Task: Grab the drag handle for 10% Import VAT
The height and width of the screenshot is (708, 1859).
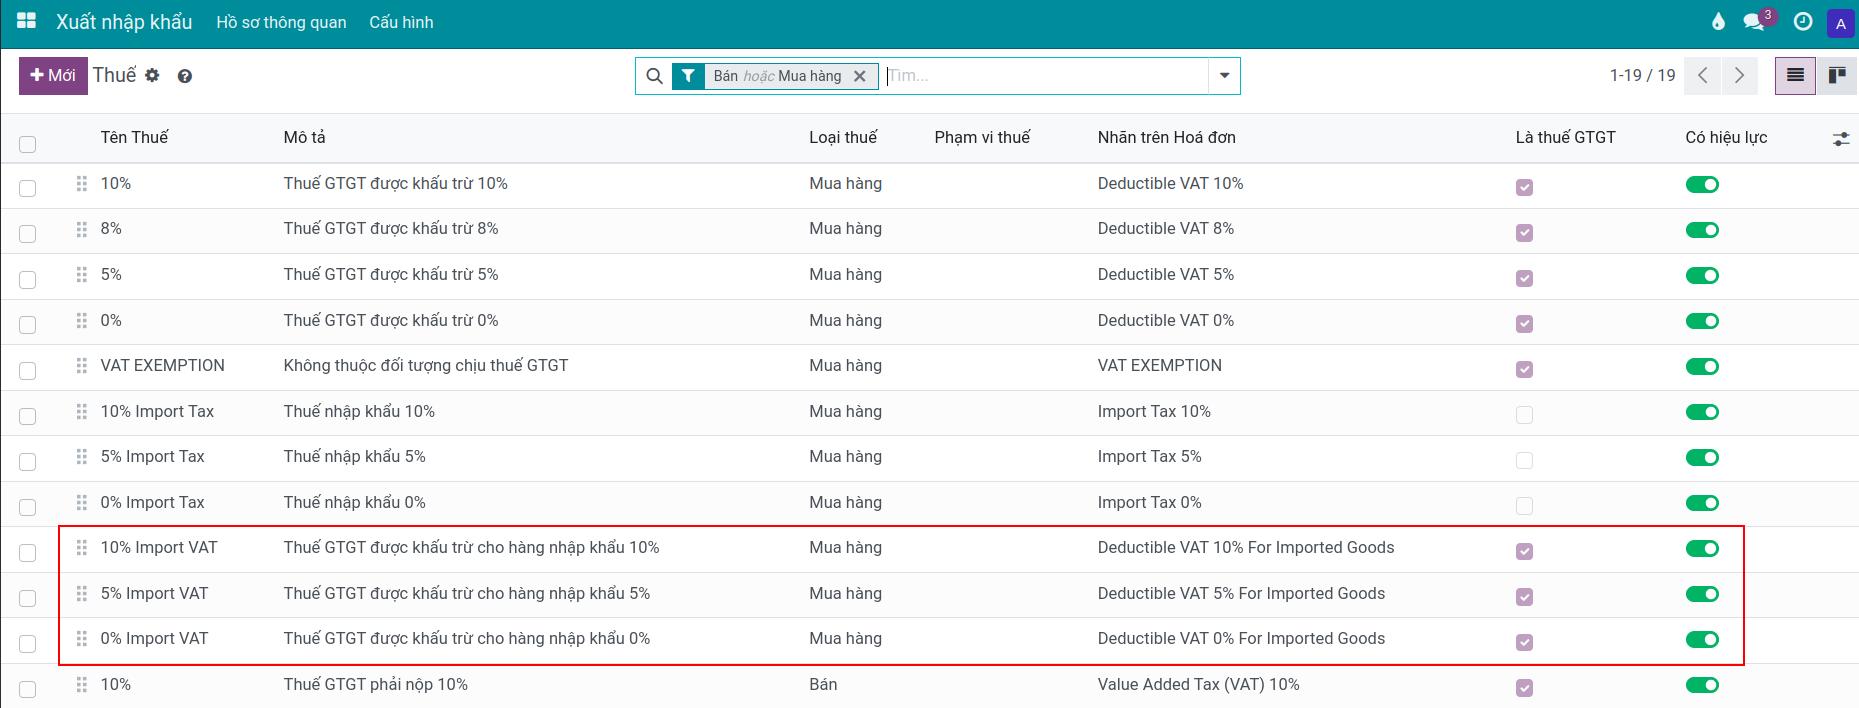Action: pos(82,548)
